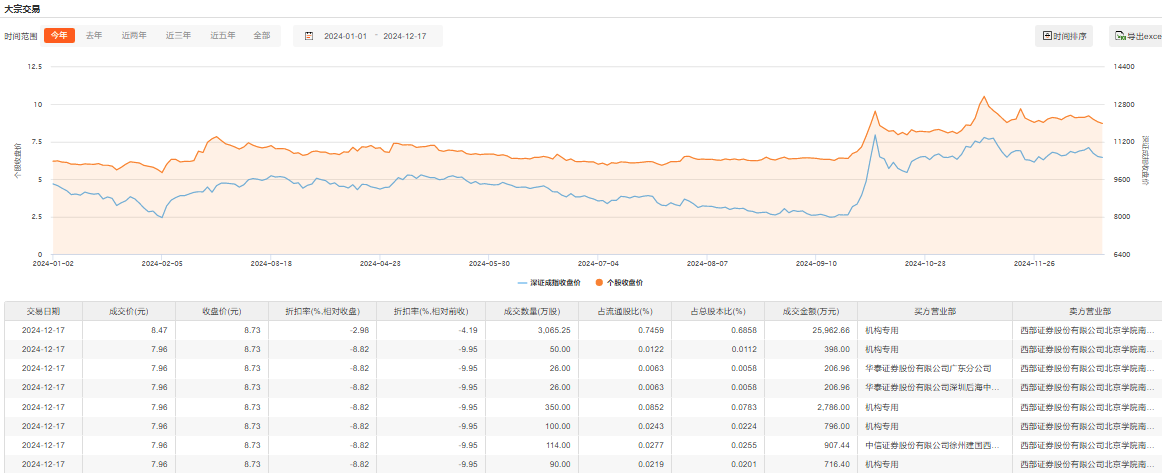Viewport: 1162px width, 473px height.
Task: Select the 今年 time range
Action: tap(59, 35)
